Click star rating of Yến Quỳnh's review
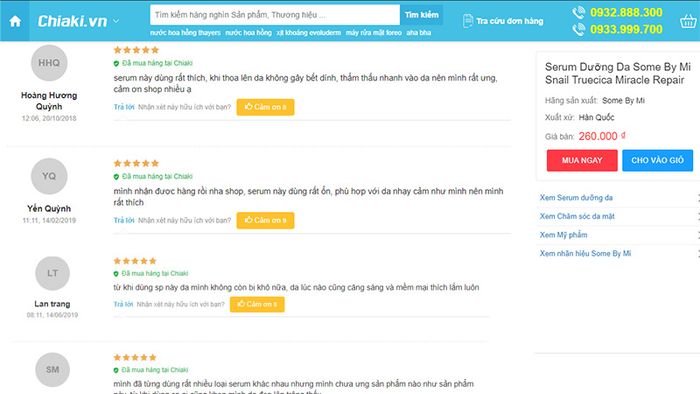This screenshot has height=394, width=700. coord(136,163)
